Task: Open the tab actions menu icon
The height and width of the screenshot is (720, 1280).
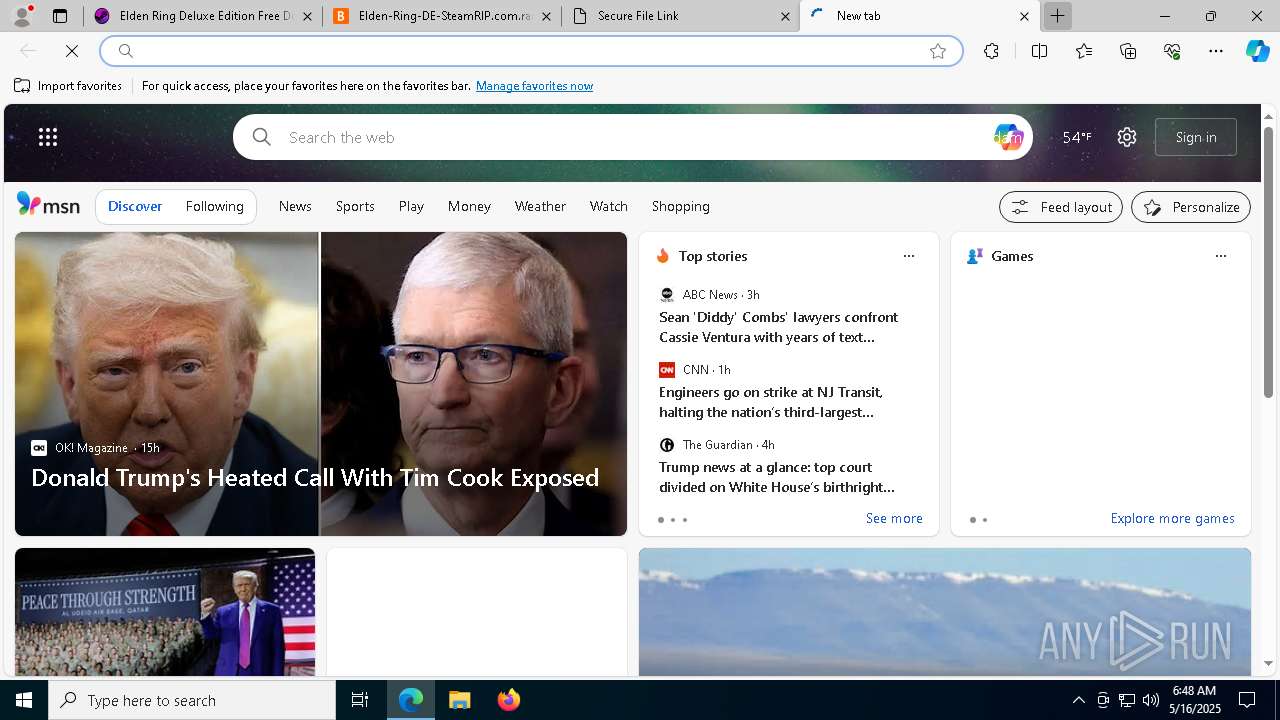Action: 60,16
